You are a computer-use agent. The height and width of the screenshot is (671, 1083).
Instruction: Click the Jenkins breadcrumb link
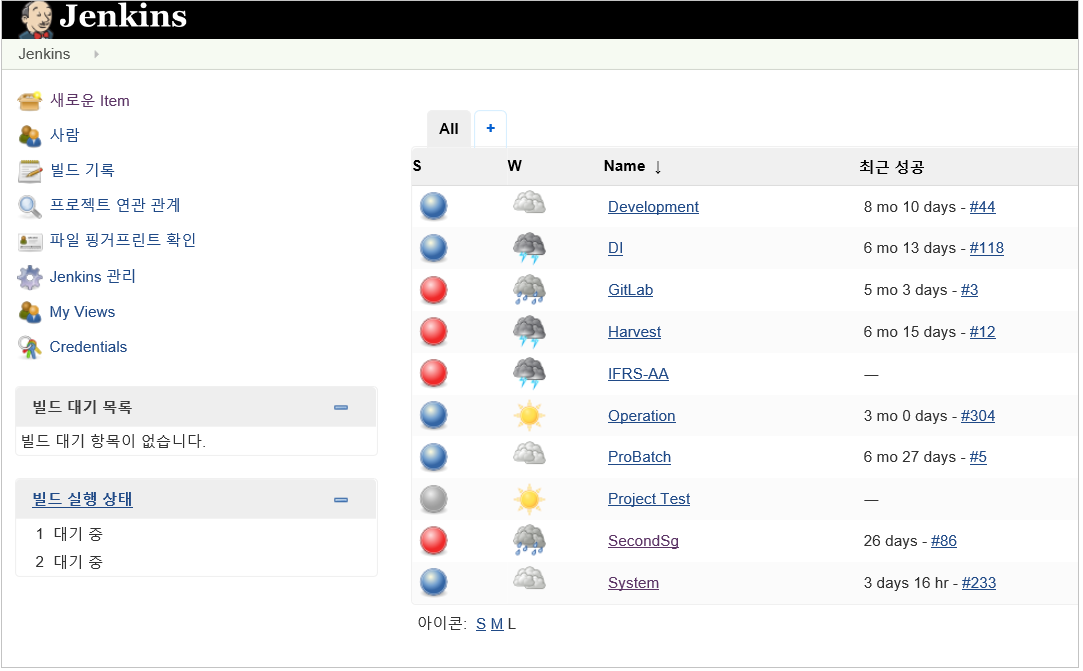point(44,55)
